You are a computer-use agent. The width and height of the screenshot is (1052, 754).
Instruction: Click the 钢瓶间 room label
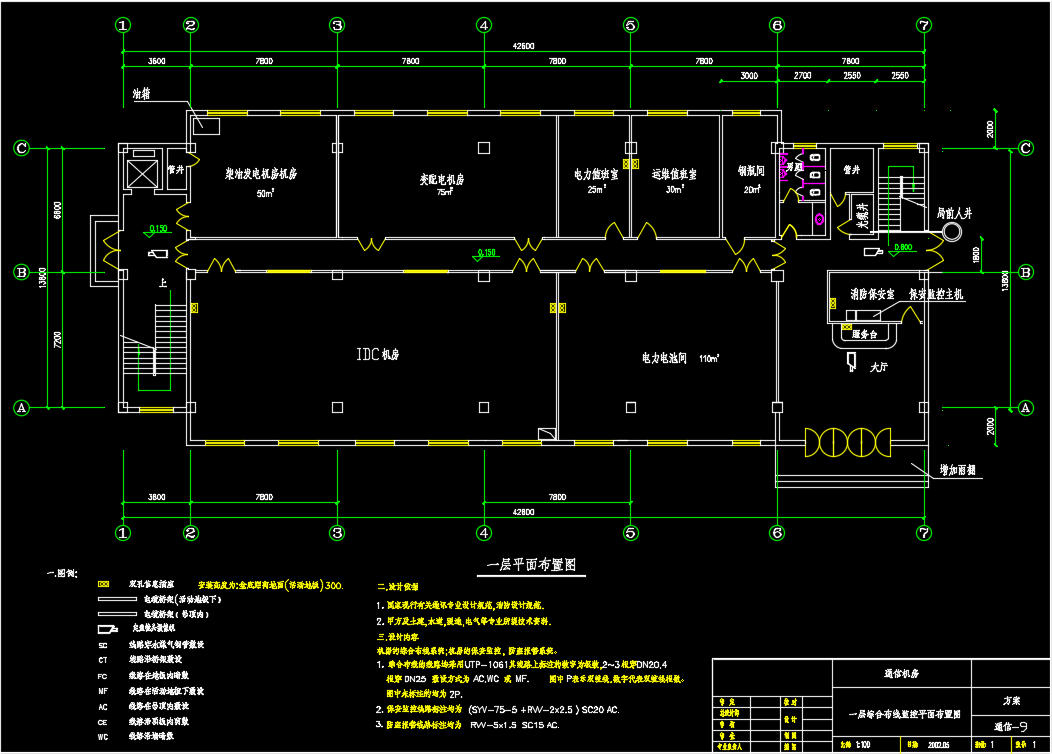click(751, 171)
